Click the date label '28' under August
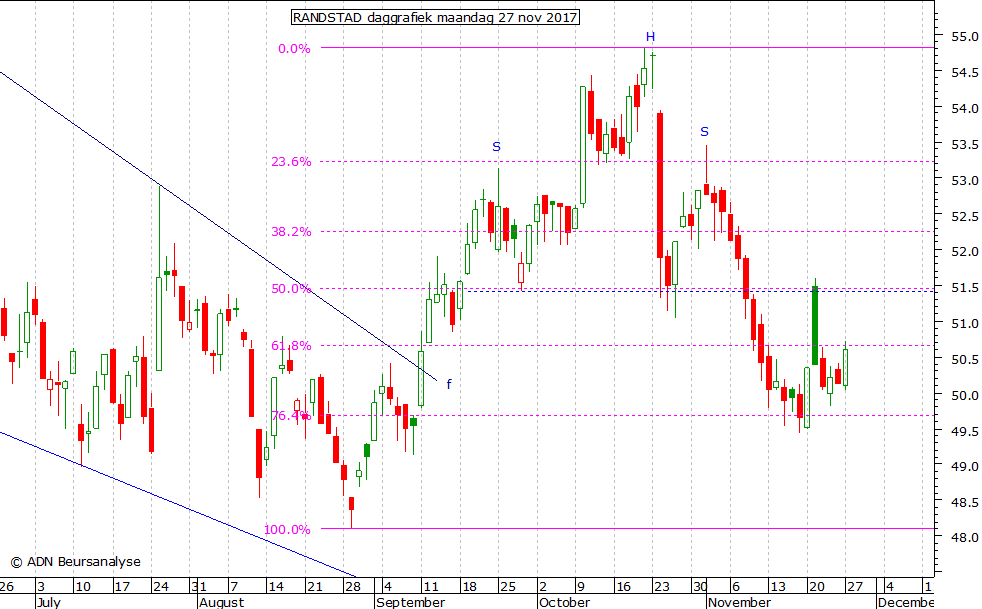 point(353,587)
